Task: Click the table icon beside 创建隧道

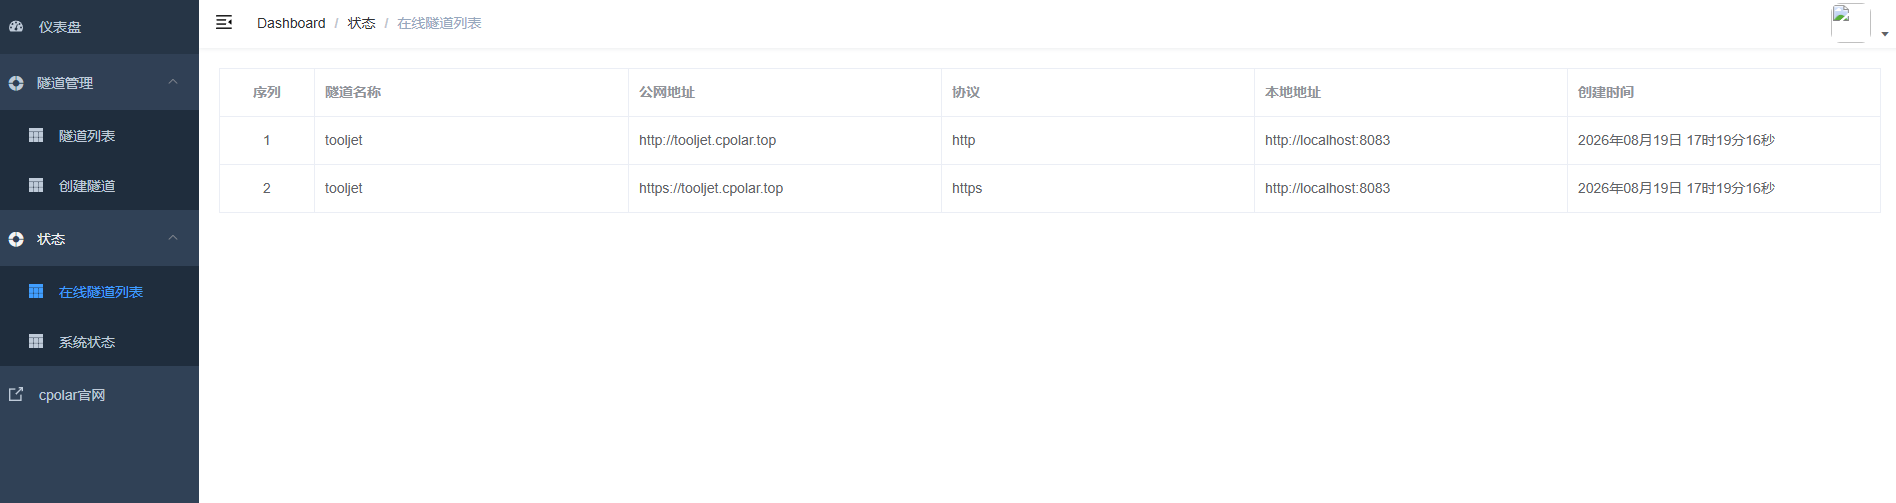Action: (x=36, y=185)
